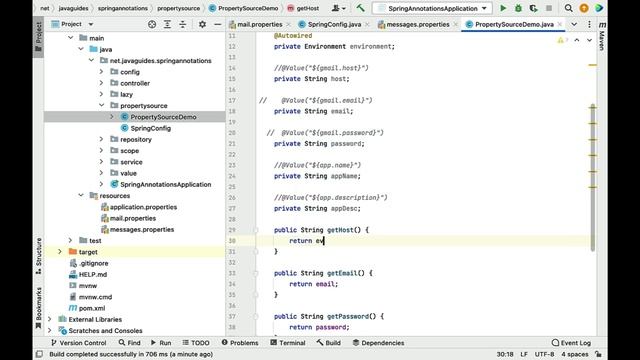Open the user account icon in toolbar

coord(338,8)
